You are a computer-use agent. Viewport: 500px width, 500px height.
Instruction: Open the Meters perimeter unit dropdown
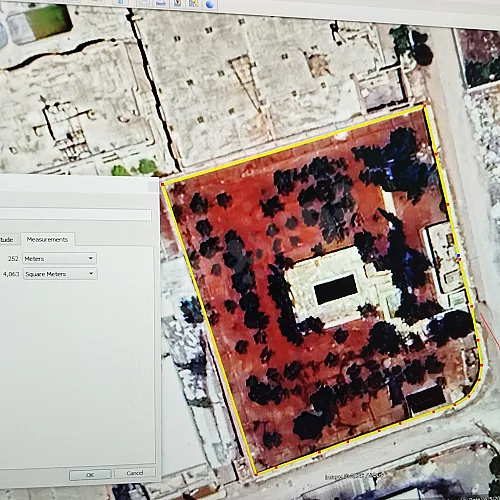59,258
